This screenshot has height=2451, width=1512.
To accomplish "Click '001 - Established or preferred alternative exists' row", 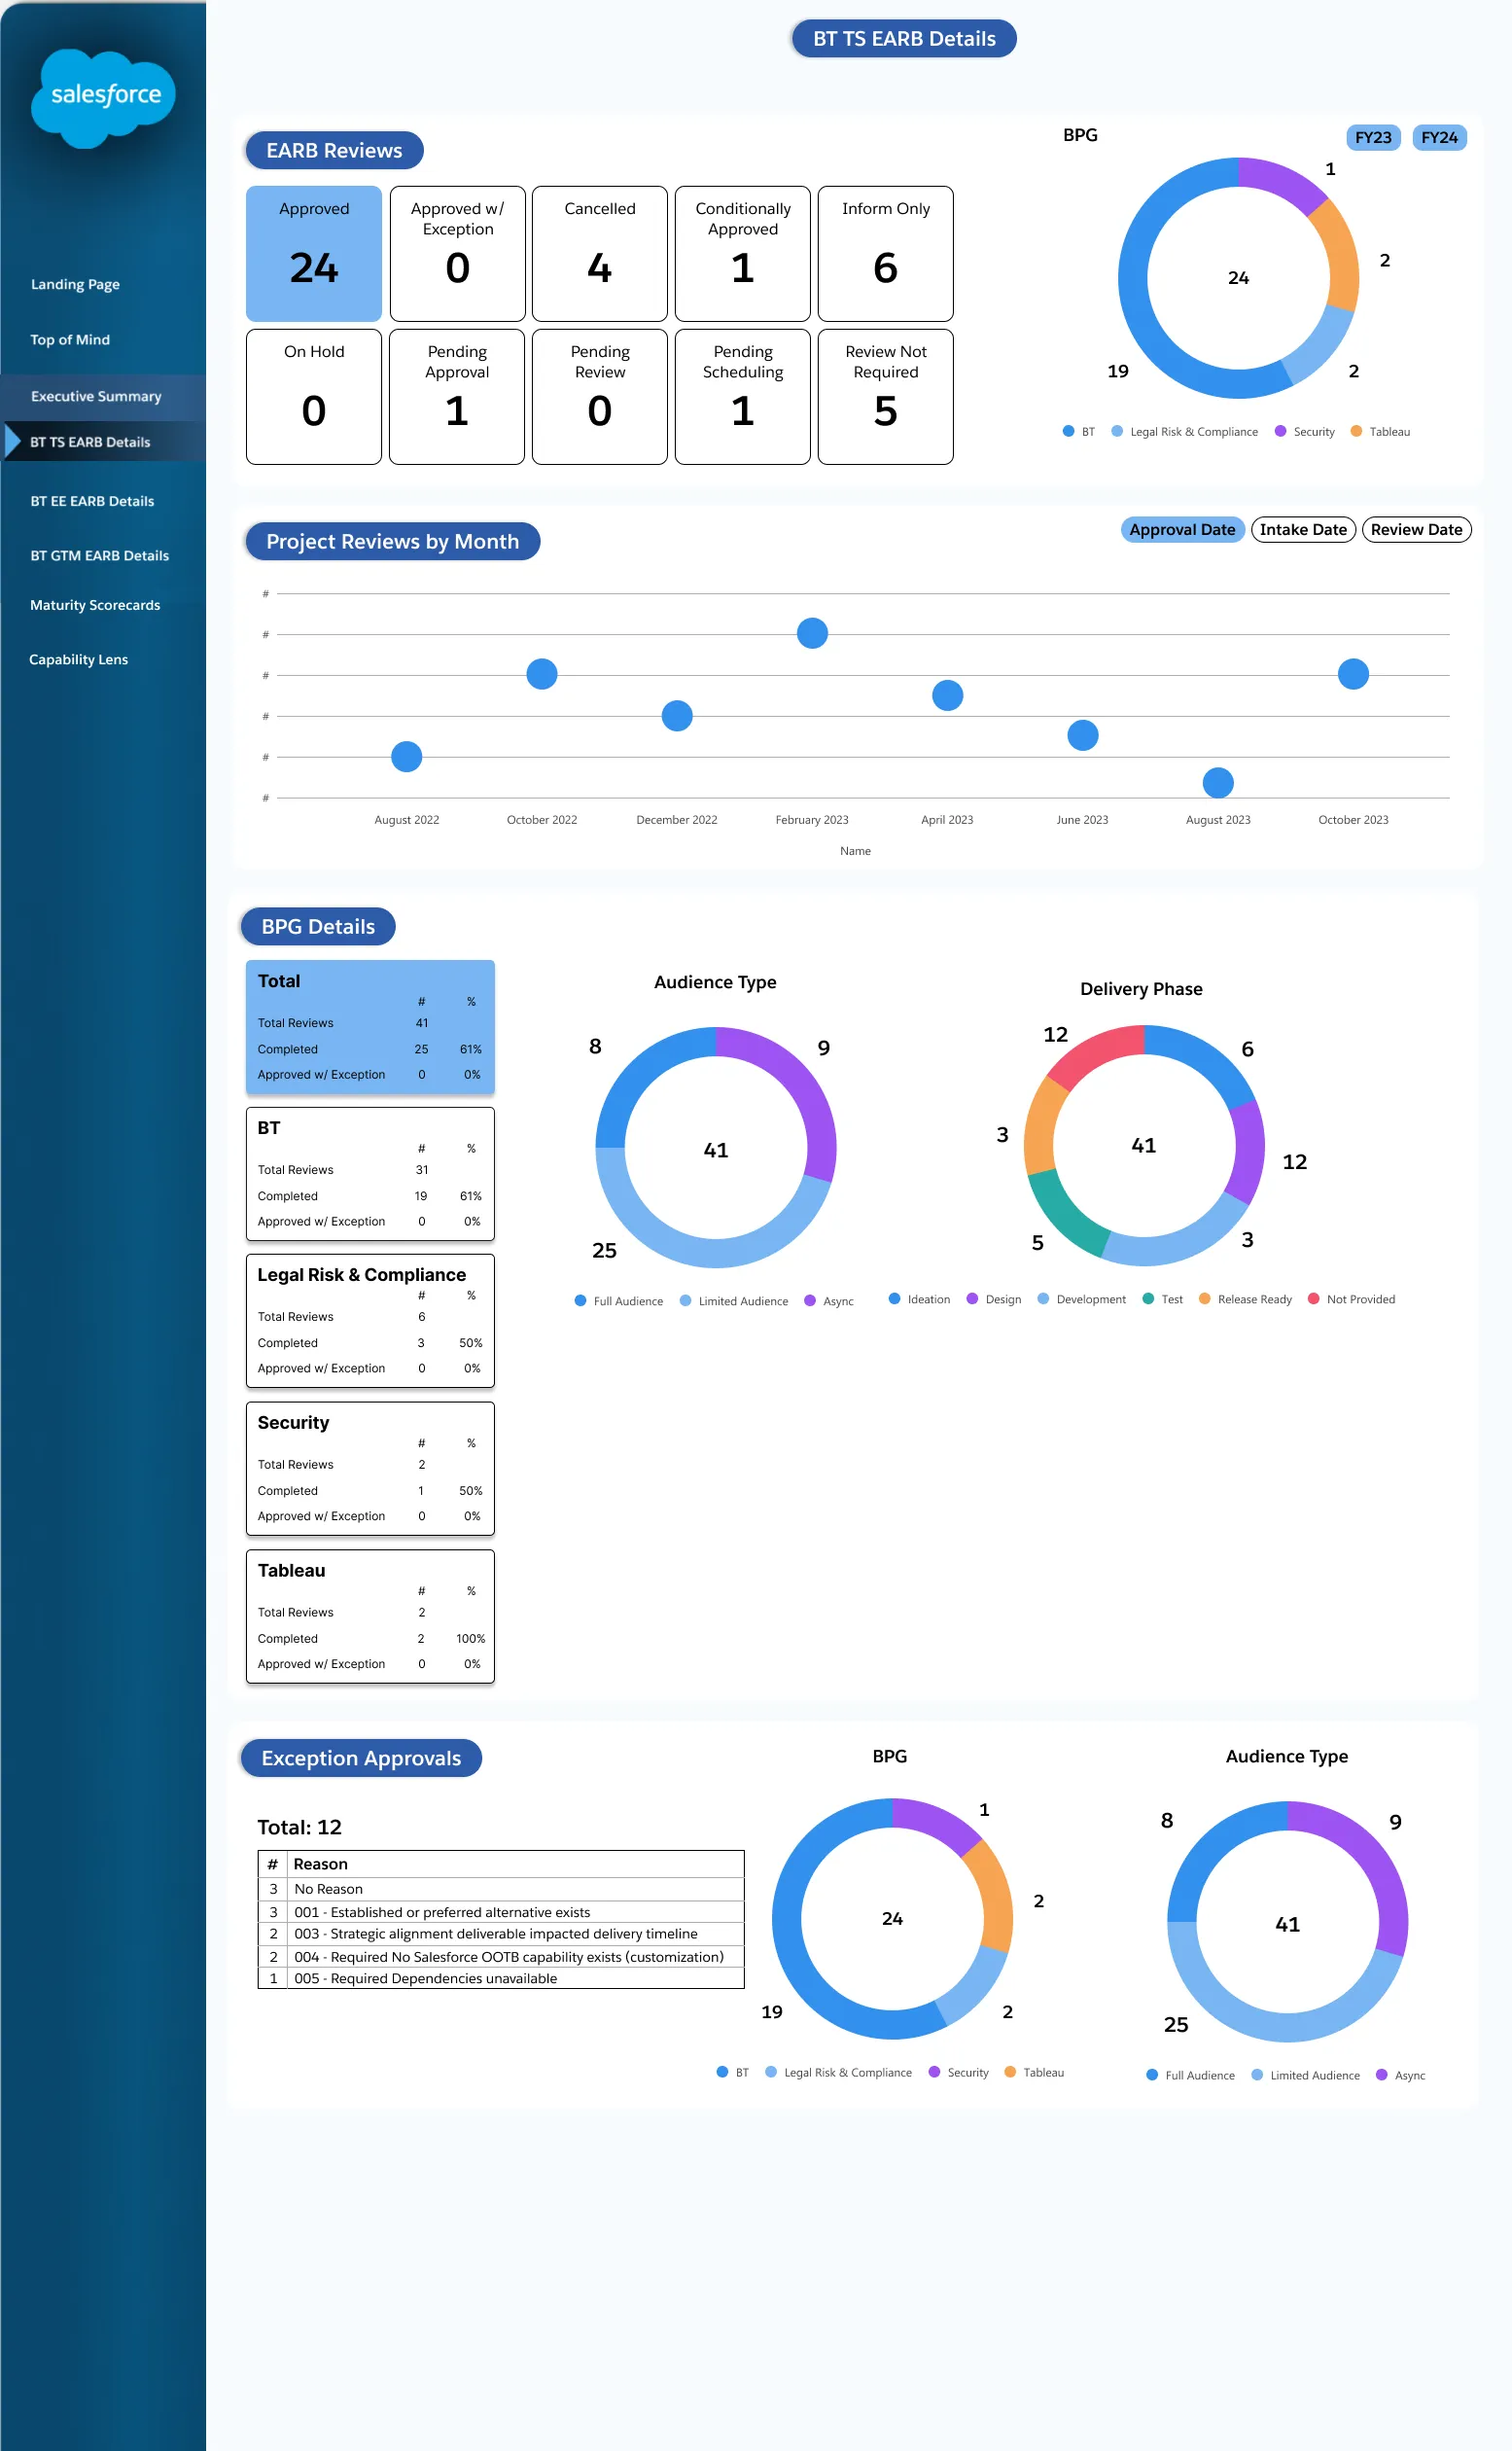I will coord(501,1911).
